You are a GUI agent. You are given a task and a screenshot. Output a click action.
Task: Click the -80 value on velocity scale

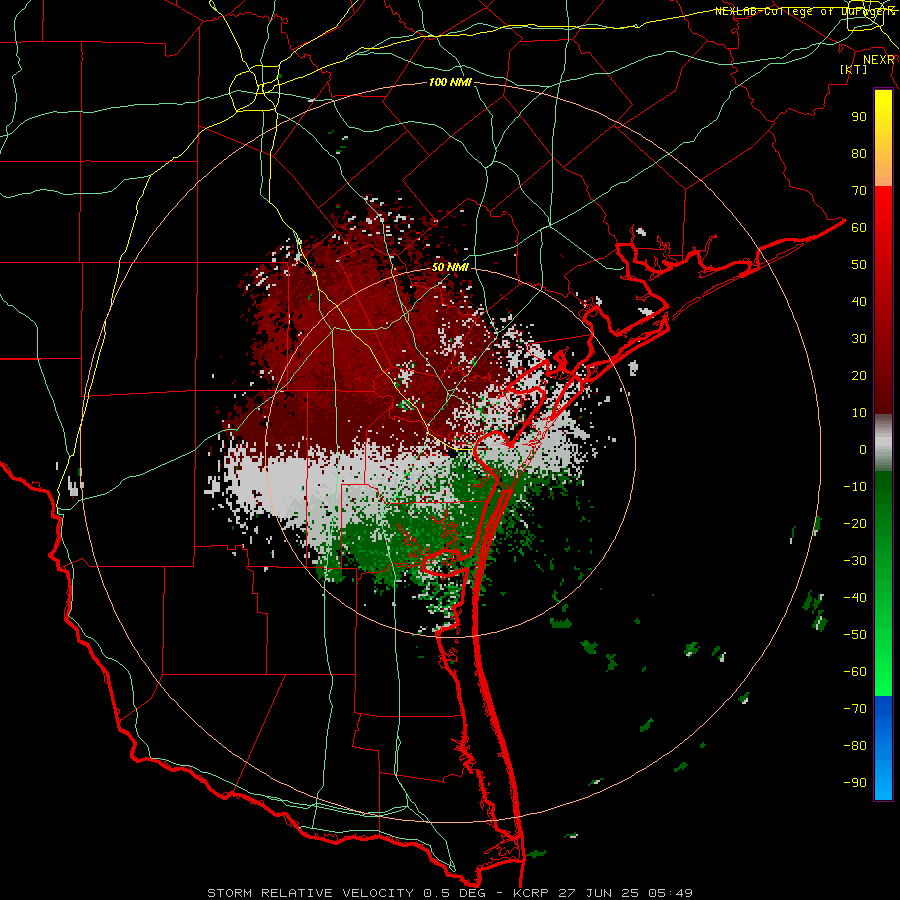click(855, 746)
